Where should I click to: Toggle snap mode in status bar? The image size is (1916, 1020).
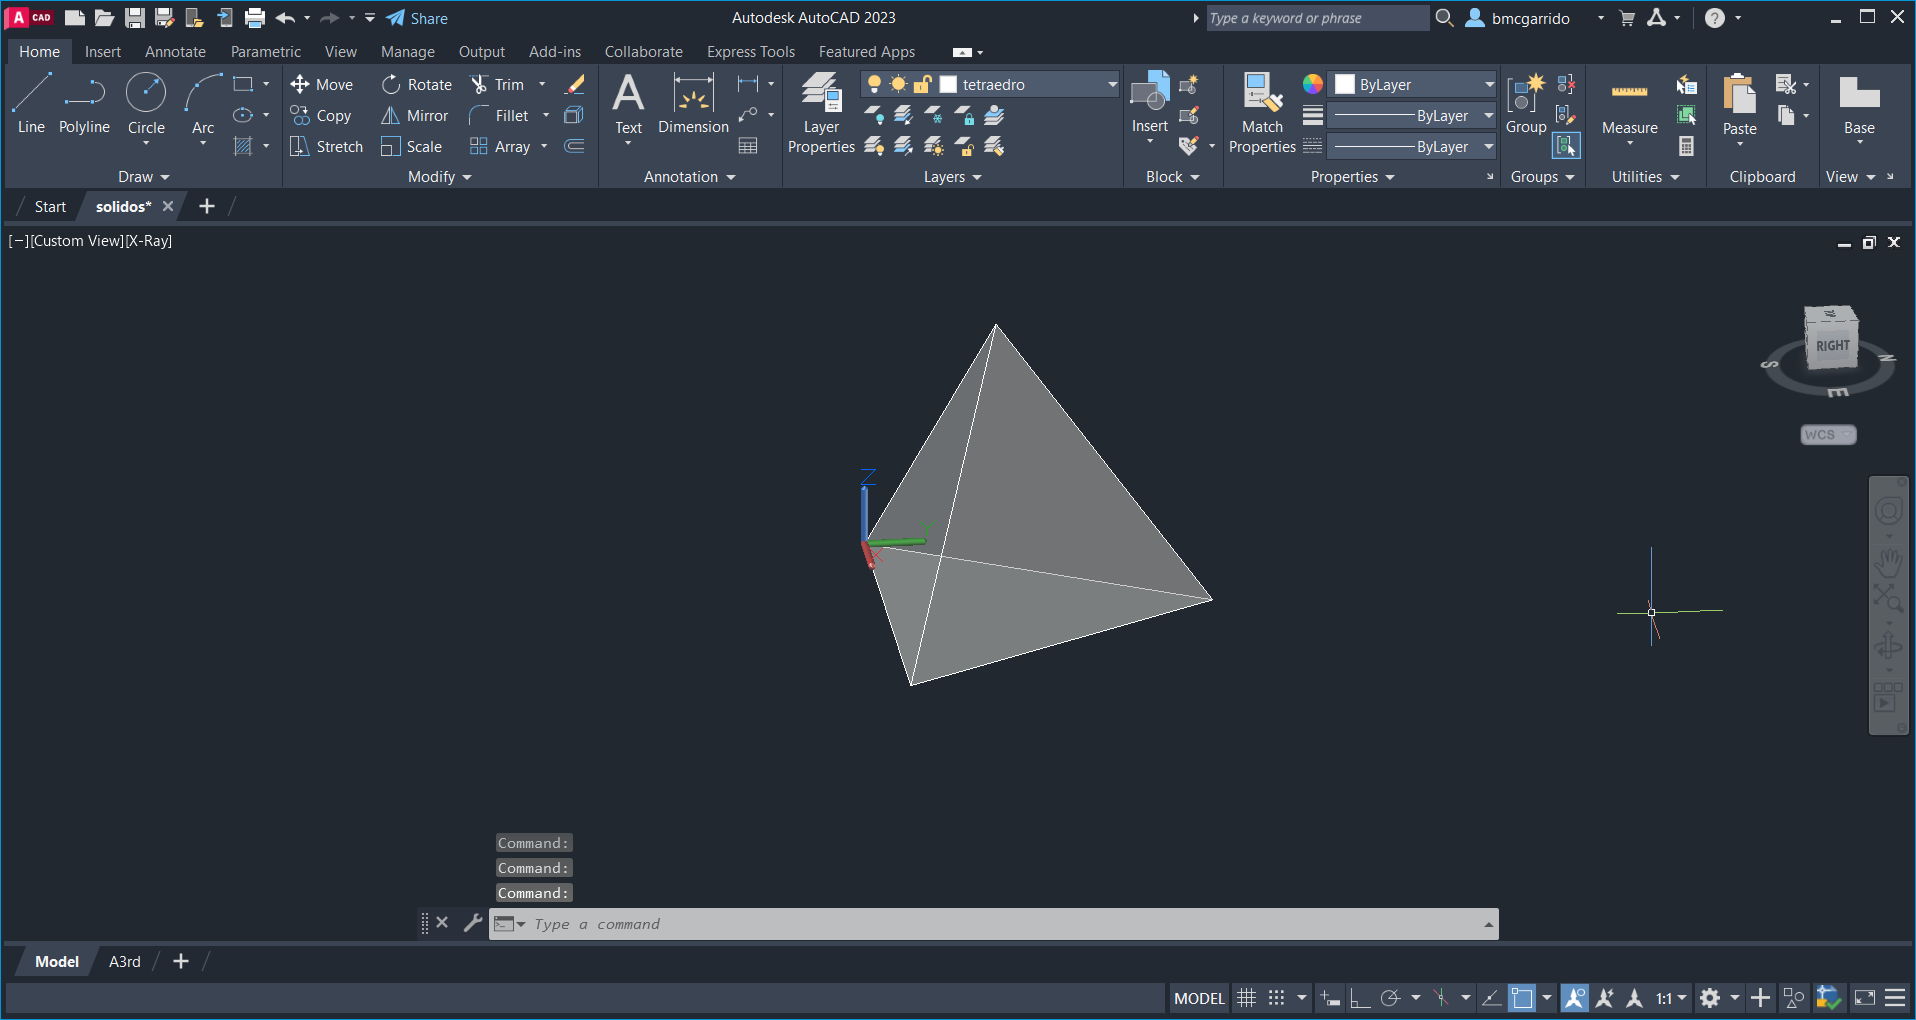point(1277,998)
